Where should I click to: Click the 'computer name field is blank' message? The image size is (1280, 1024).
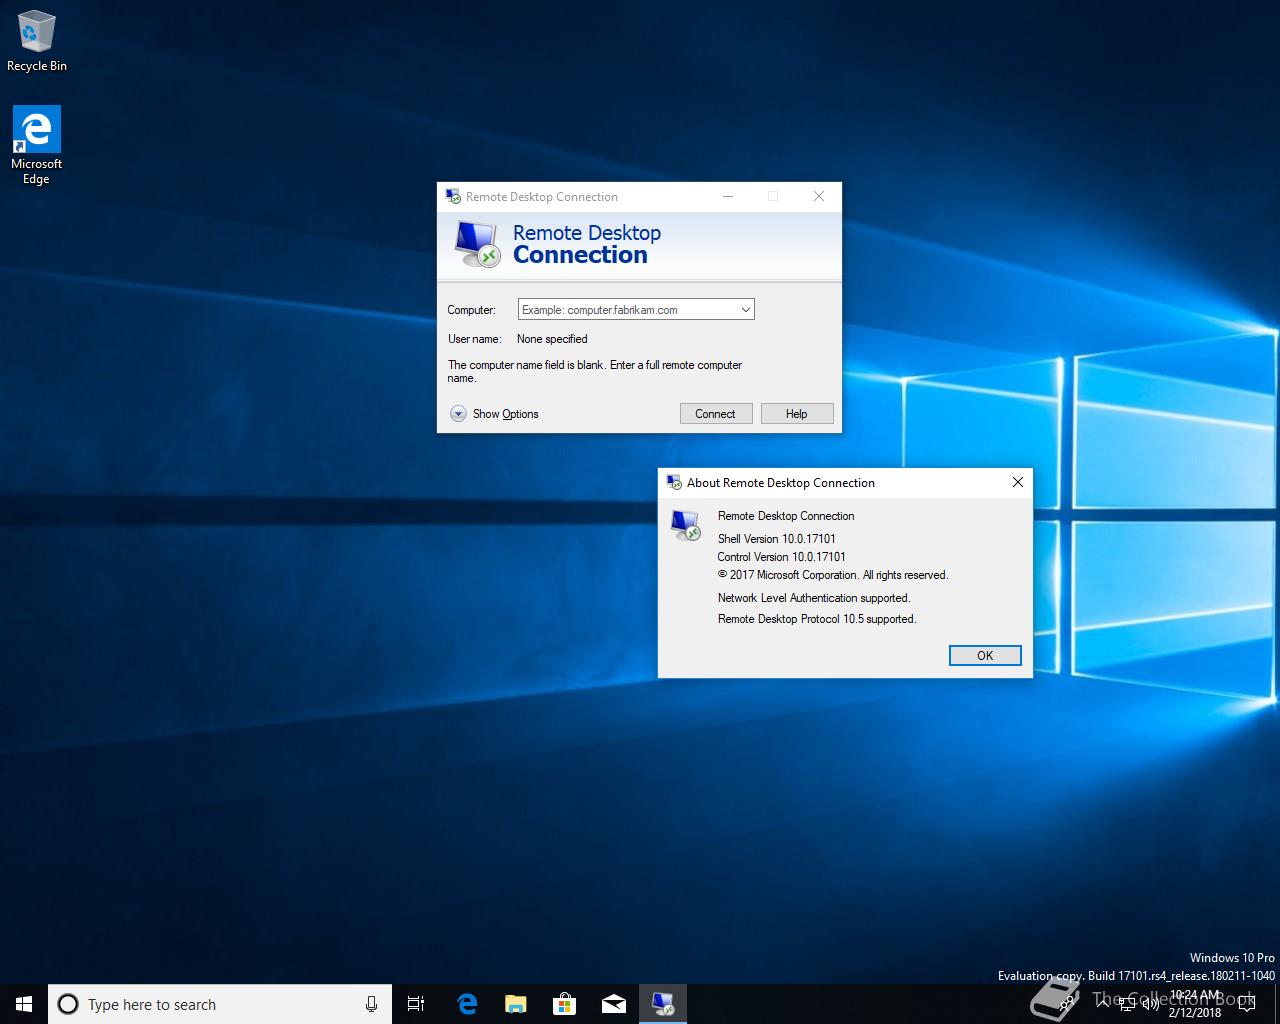tap(595, 371)
